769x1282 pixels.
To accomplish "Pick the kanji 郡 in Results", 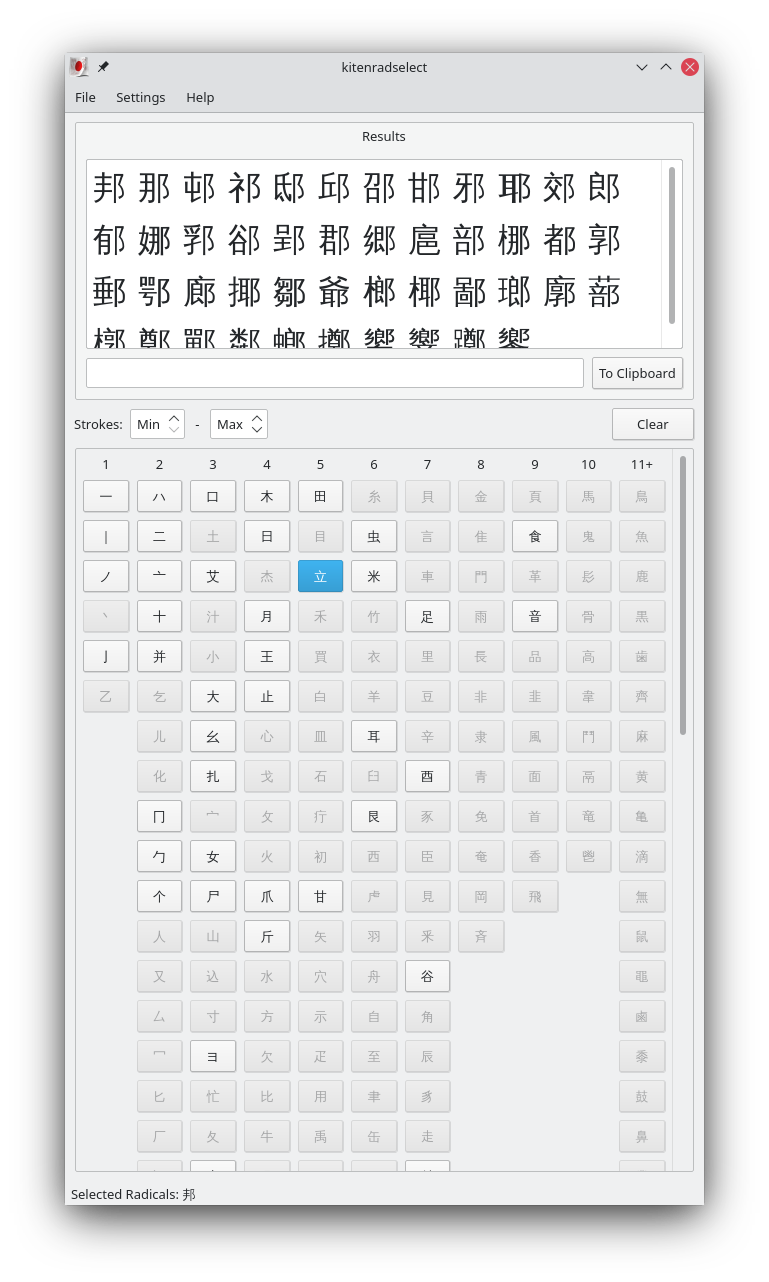I will tap(334, 240).
